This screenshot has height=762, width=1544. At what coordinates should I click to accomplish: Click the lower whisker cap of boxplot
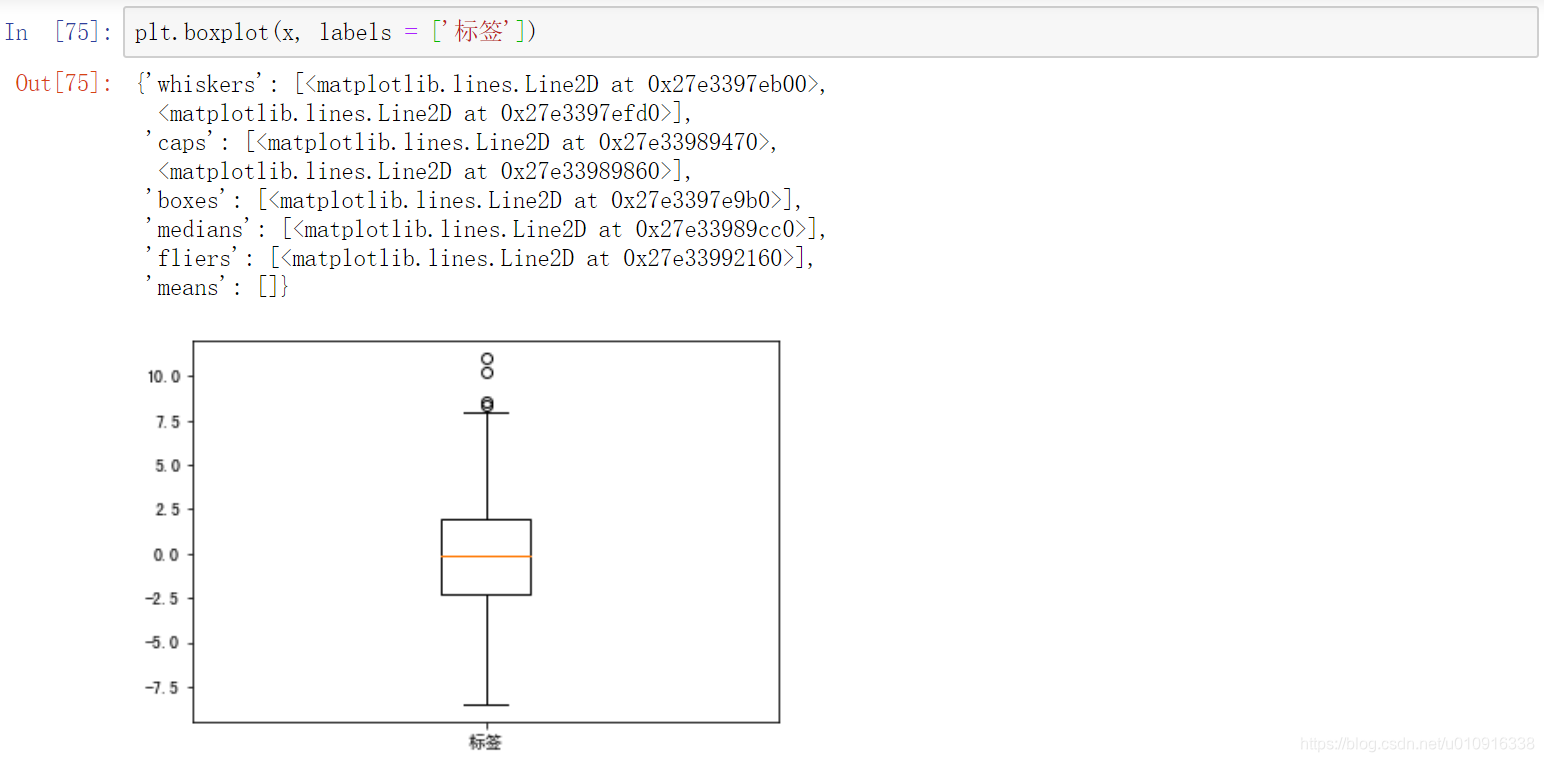pos(487,705)
